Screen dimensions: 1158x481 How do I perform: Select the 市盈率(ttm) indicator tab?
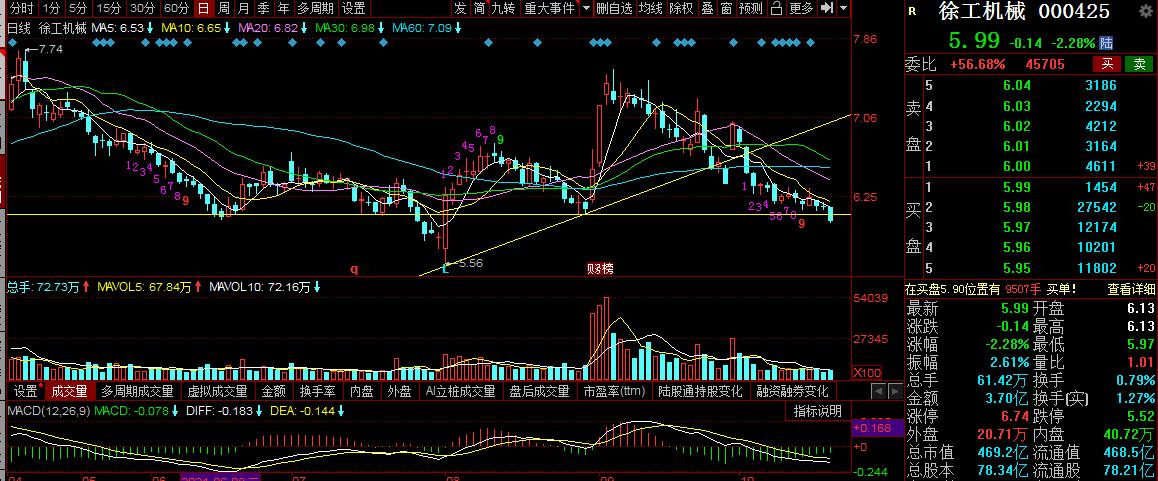(614, 391)
